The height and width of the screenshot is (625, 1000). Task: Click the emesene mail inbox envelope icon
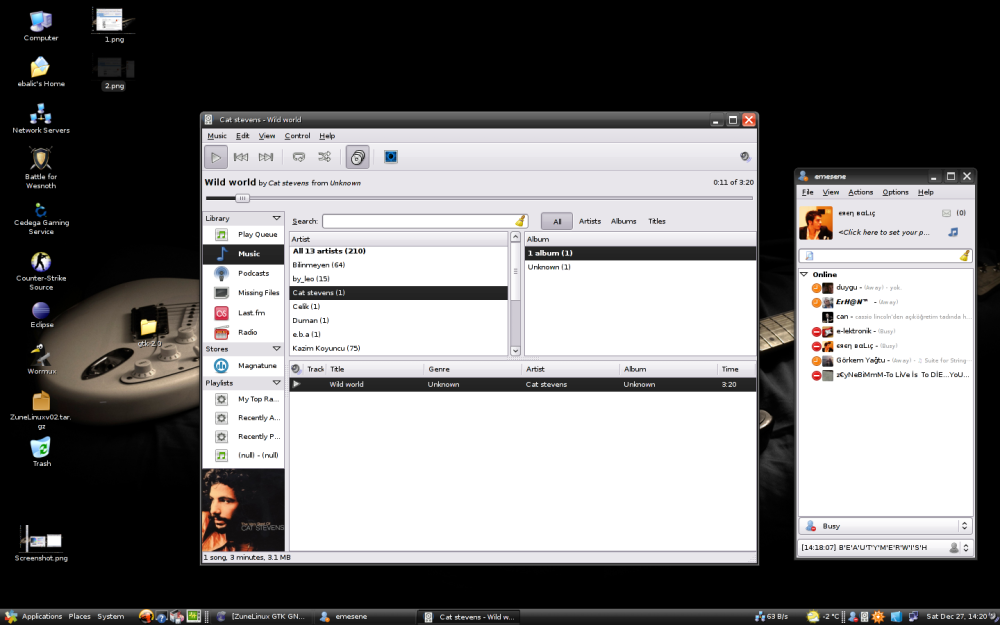click(x=946, y=213)
